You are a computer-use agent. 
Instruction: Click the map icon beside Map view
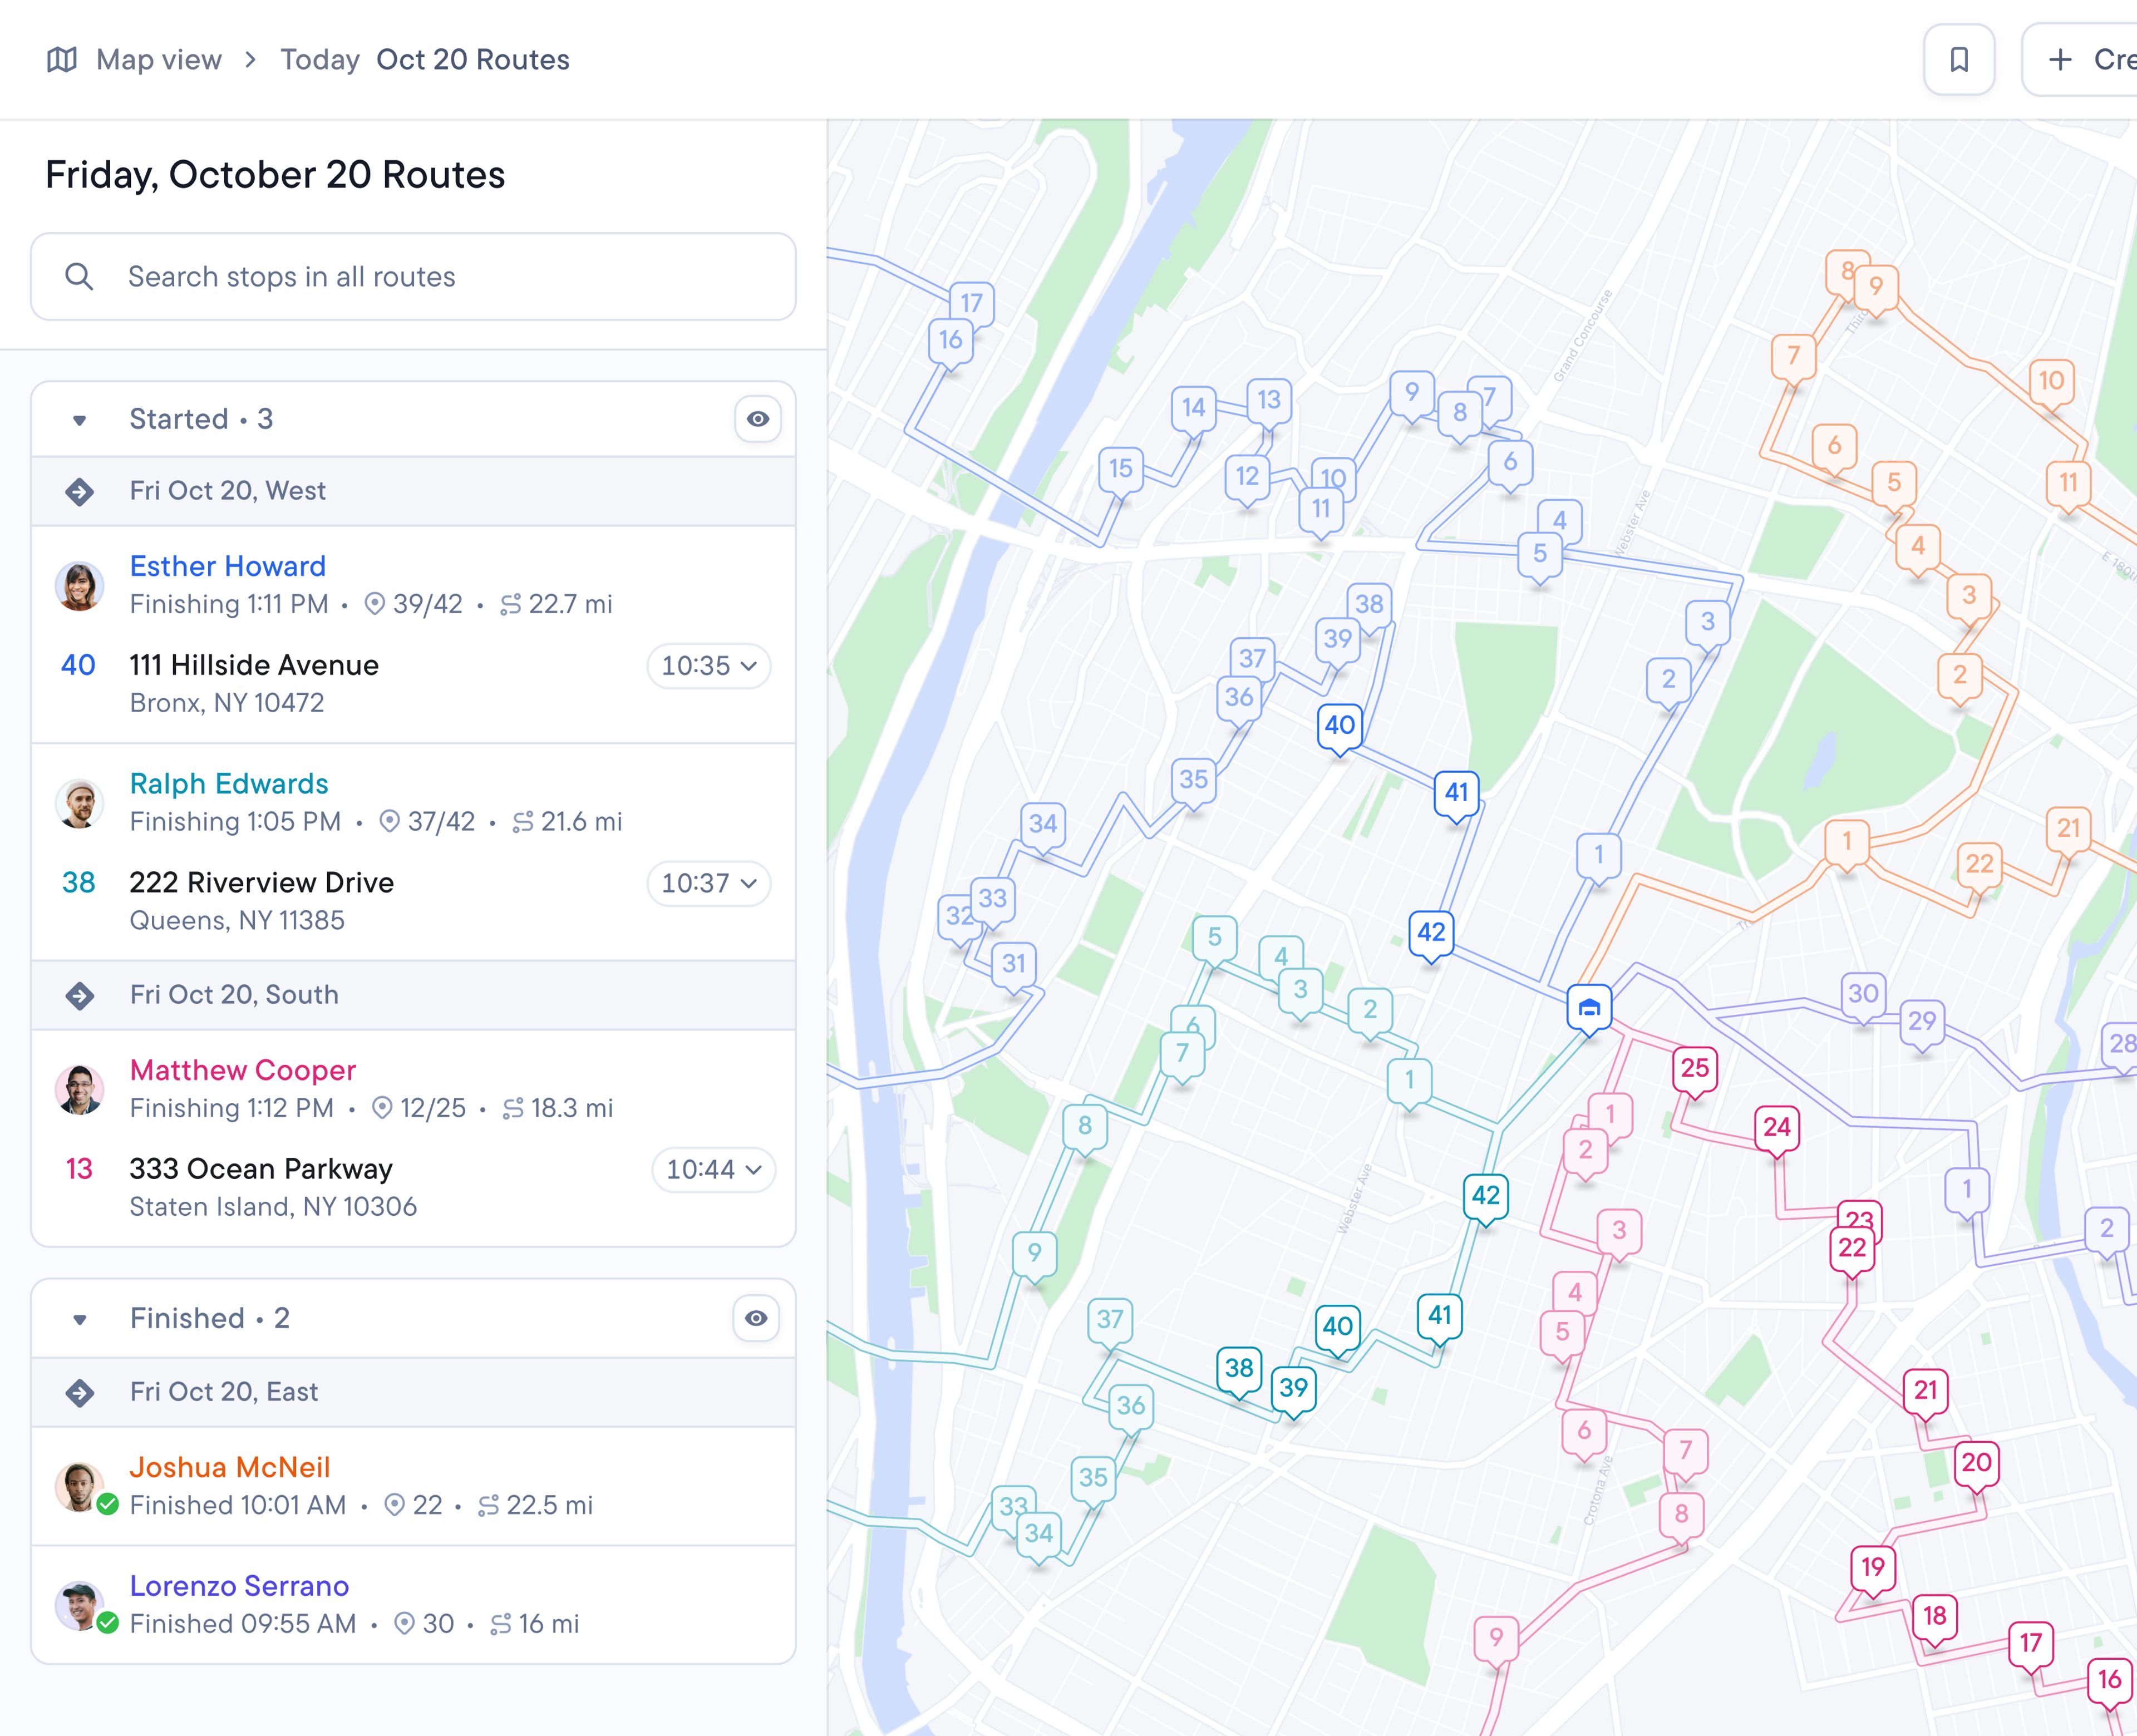[62, 60]
